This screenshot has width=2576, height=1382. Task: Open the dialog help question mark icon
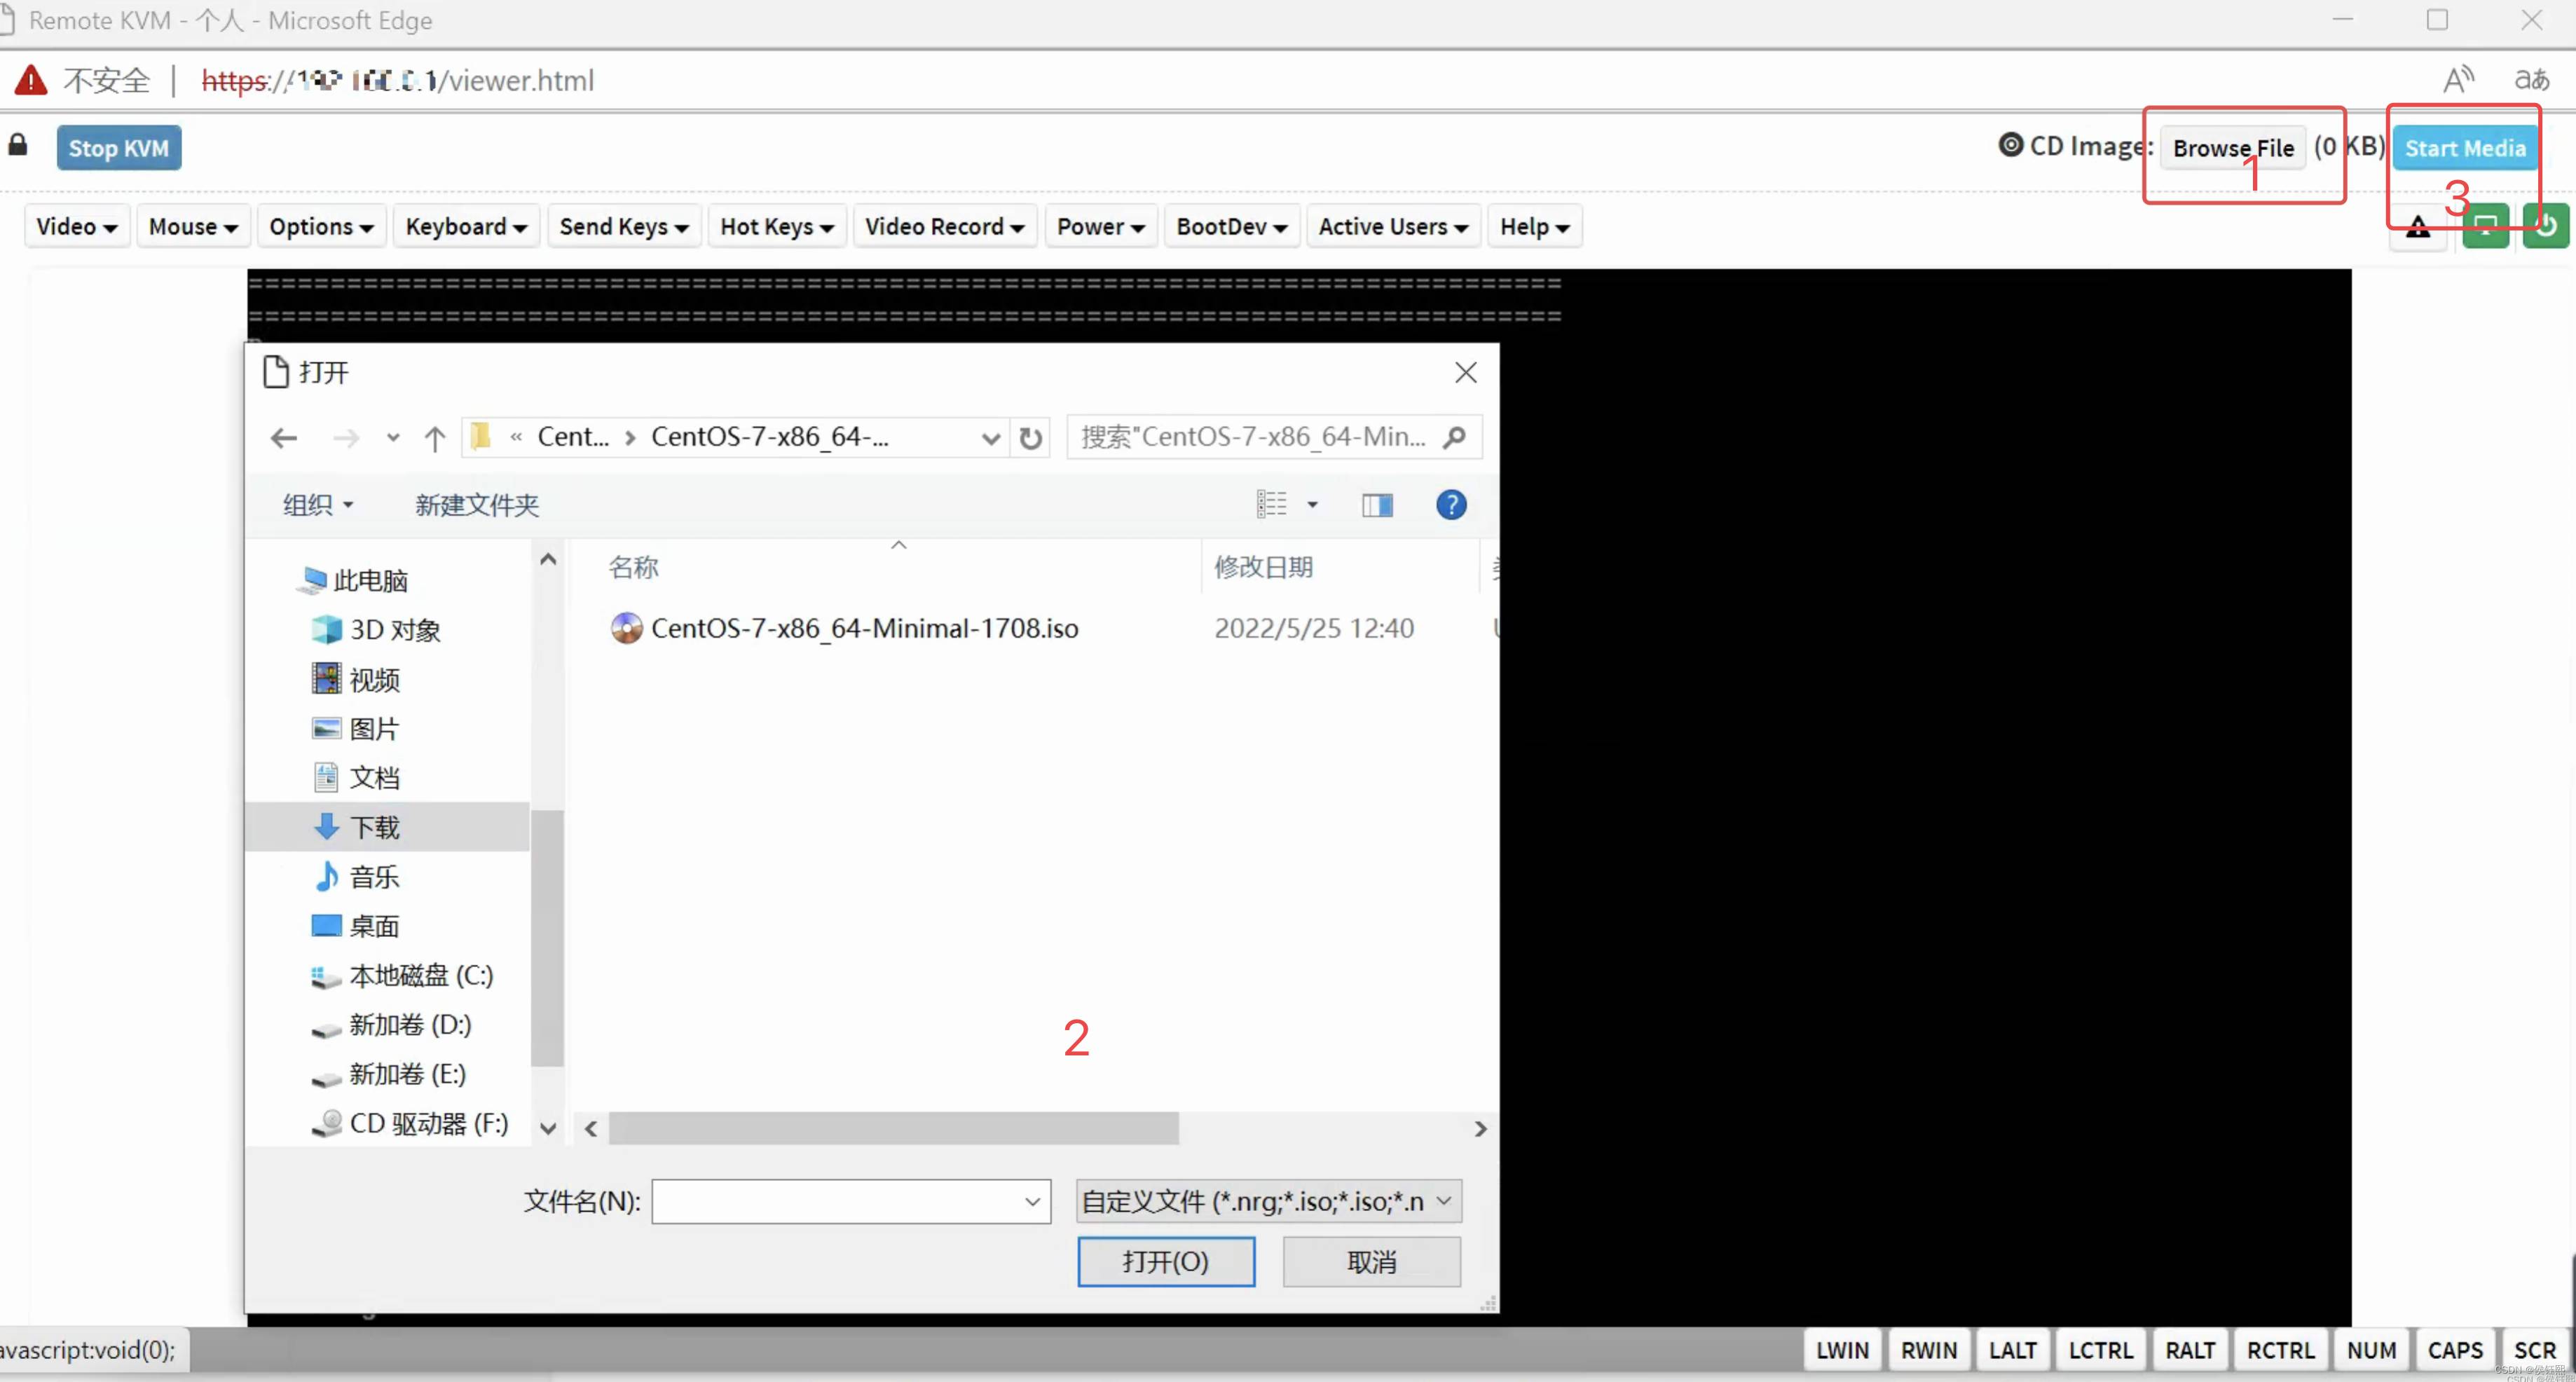point(1451,505)
